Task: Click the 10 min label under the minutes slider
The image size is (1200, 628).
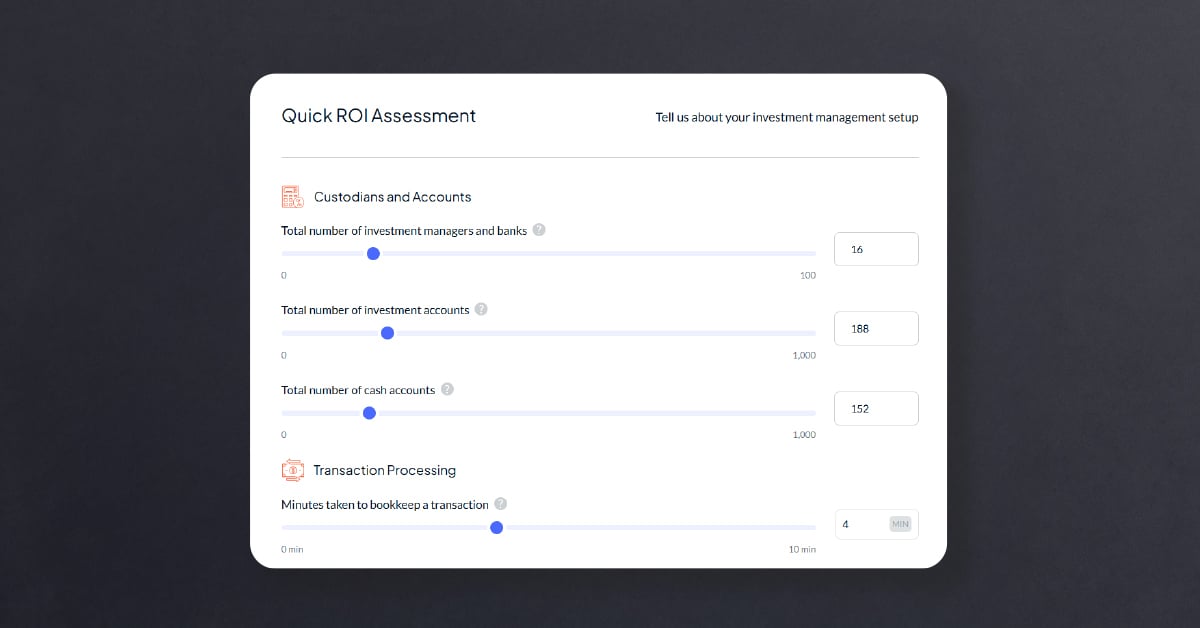Action: click(x=801, y=549)
